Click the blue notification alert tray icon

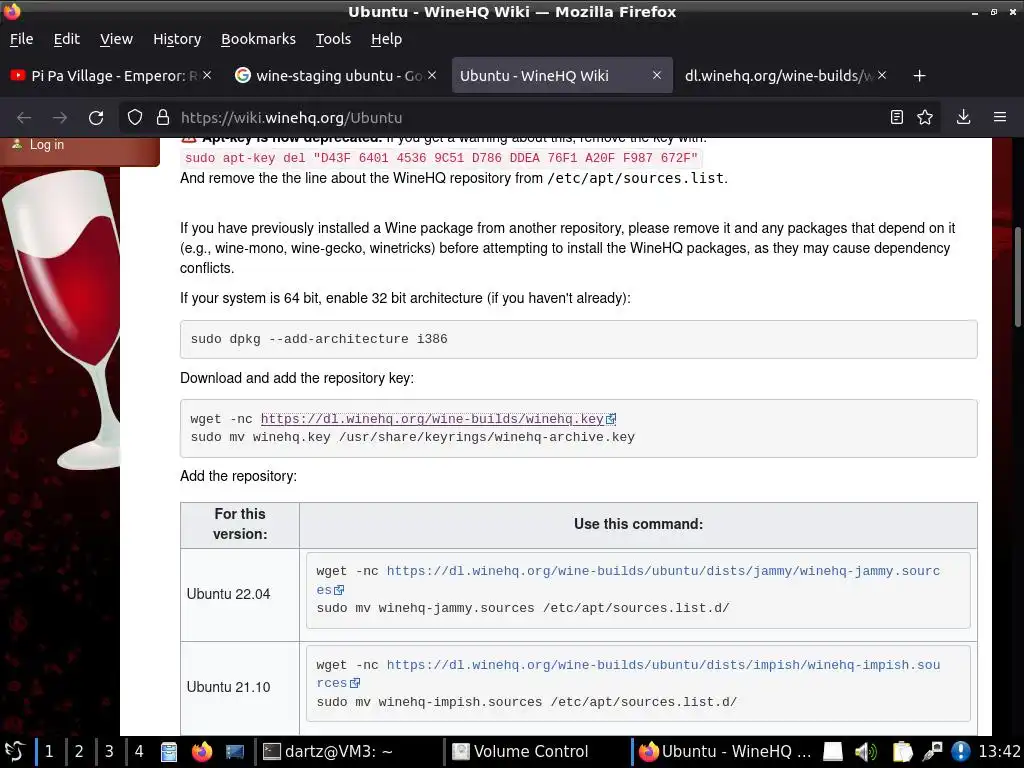(961, 752)
